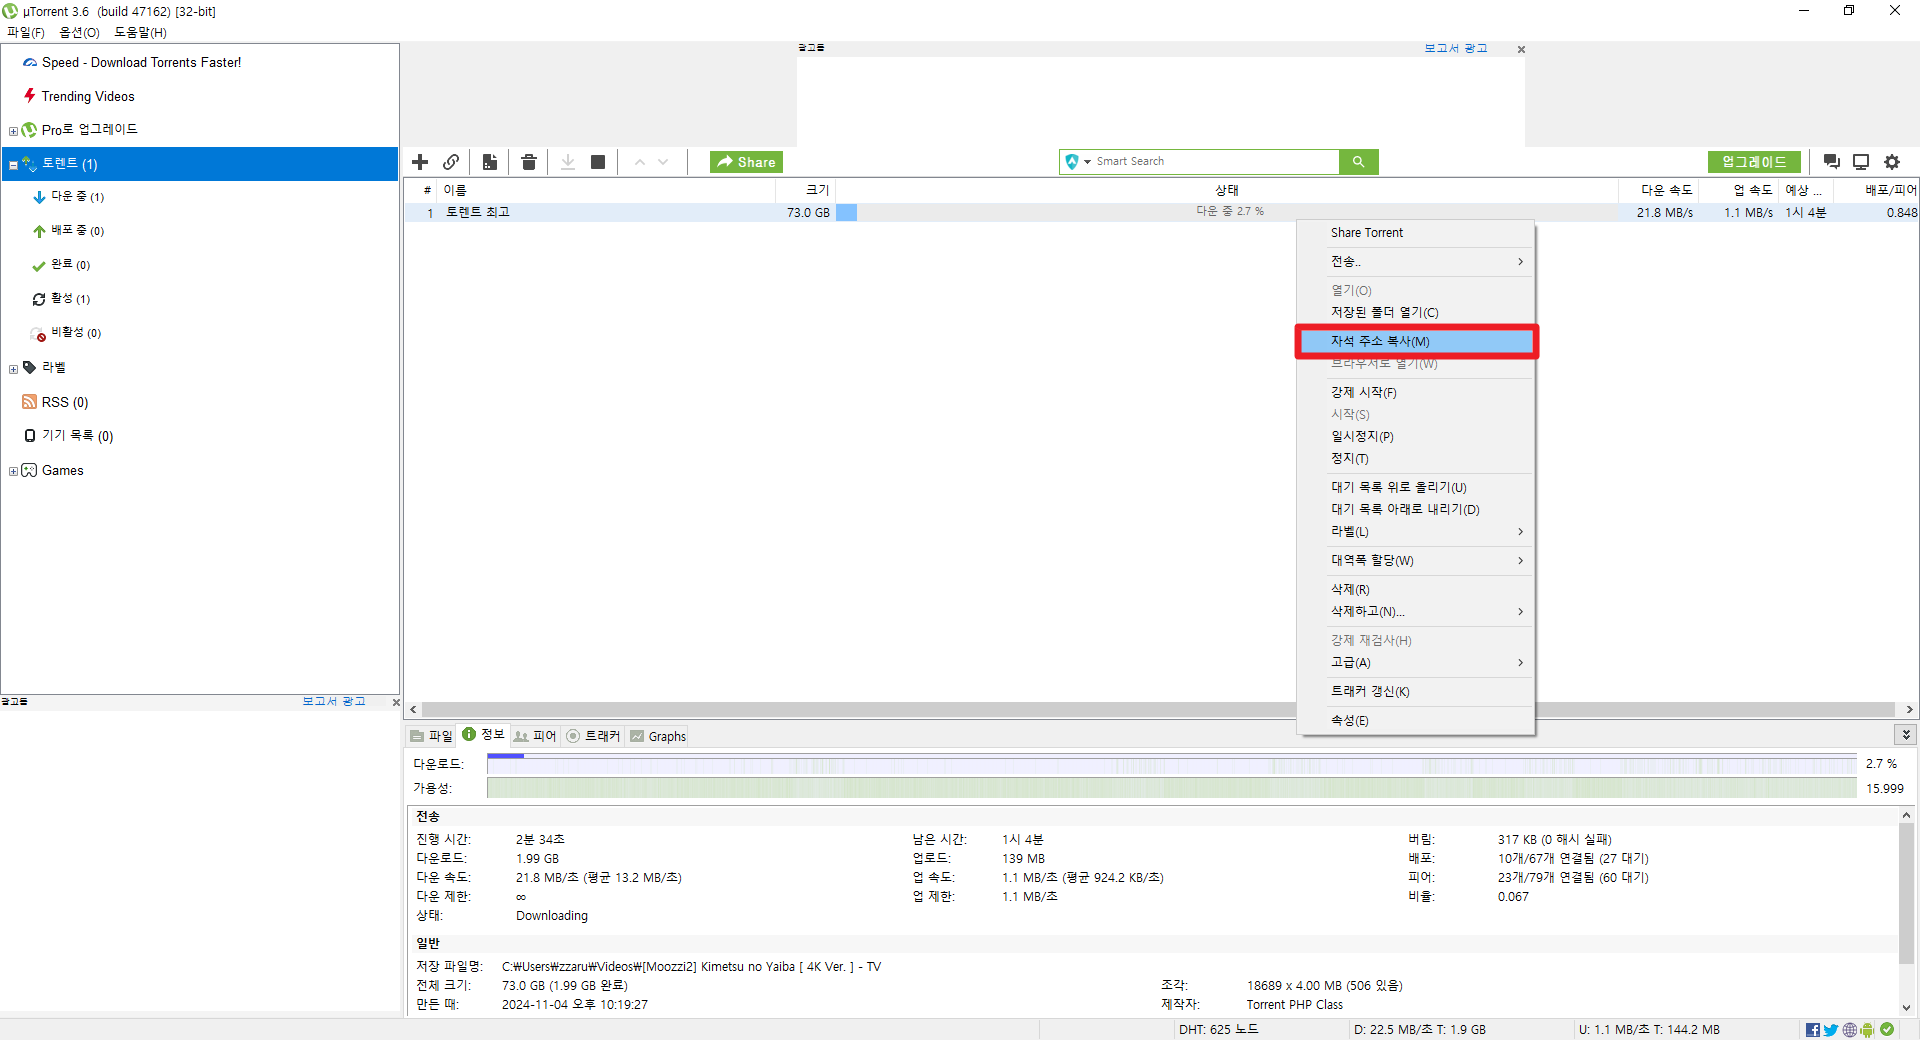Close the sidebar advertisement panel
This screenshot has width=1920, height=1040.
coord(396,702)
